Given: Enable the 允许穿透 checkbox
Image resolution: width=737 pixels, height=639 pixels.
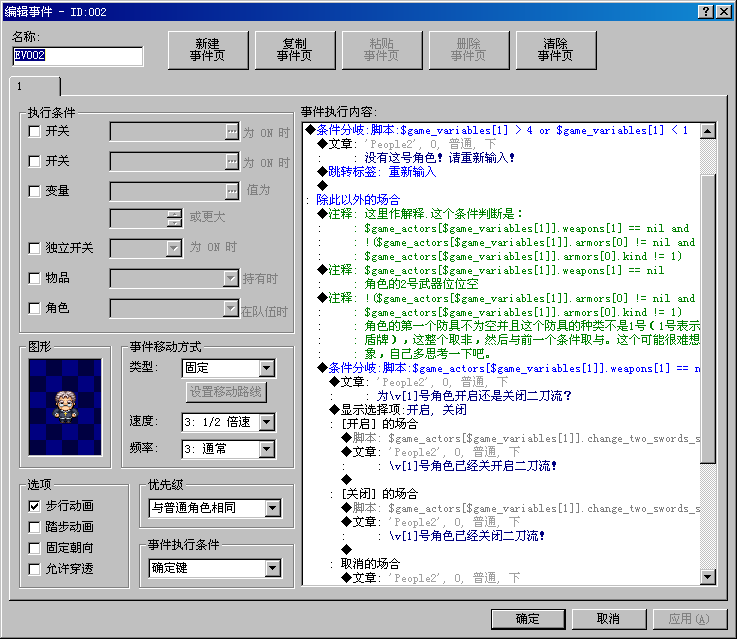Looking at the screenshot, I should (34, 569).
